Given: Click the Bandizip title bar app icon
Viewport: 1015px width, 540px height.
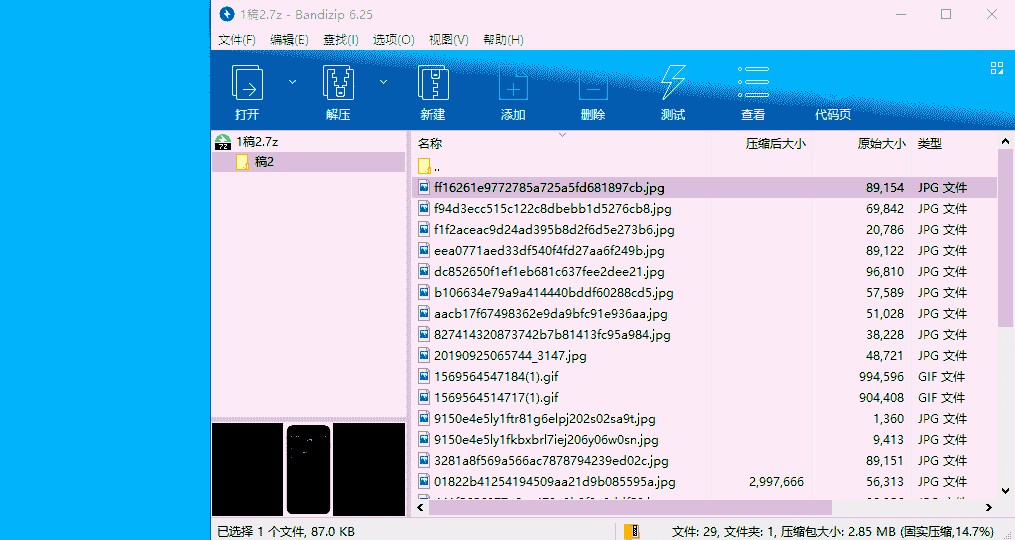Looking at the screenshot, I should [x=227, y=14].
